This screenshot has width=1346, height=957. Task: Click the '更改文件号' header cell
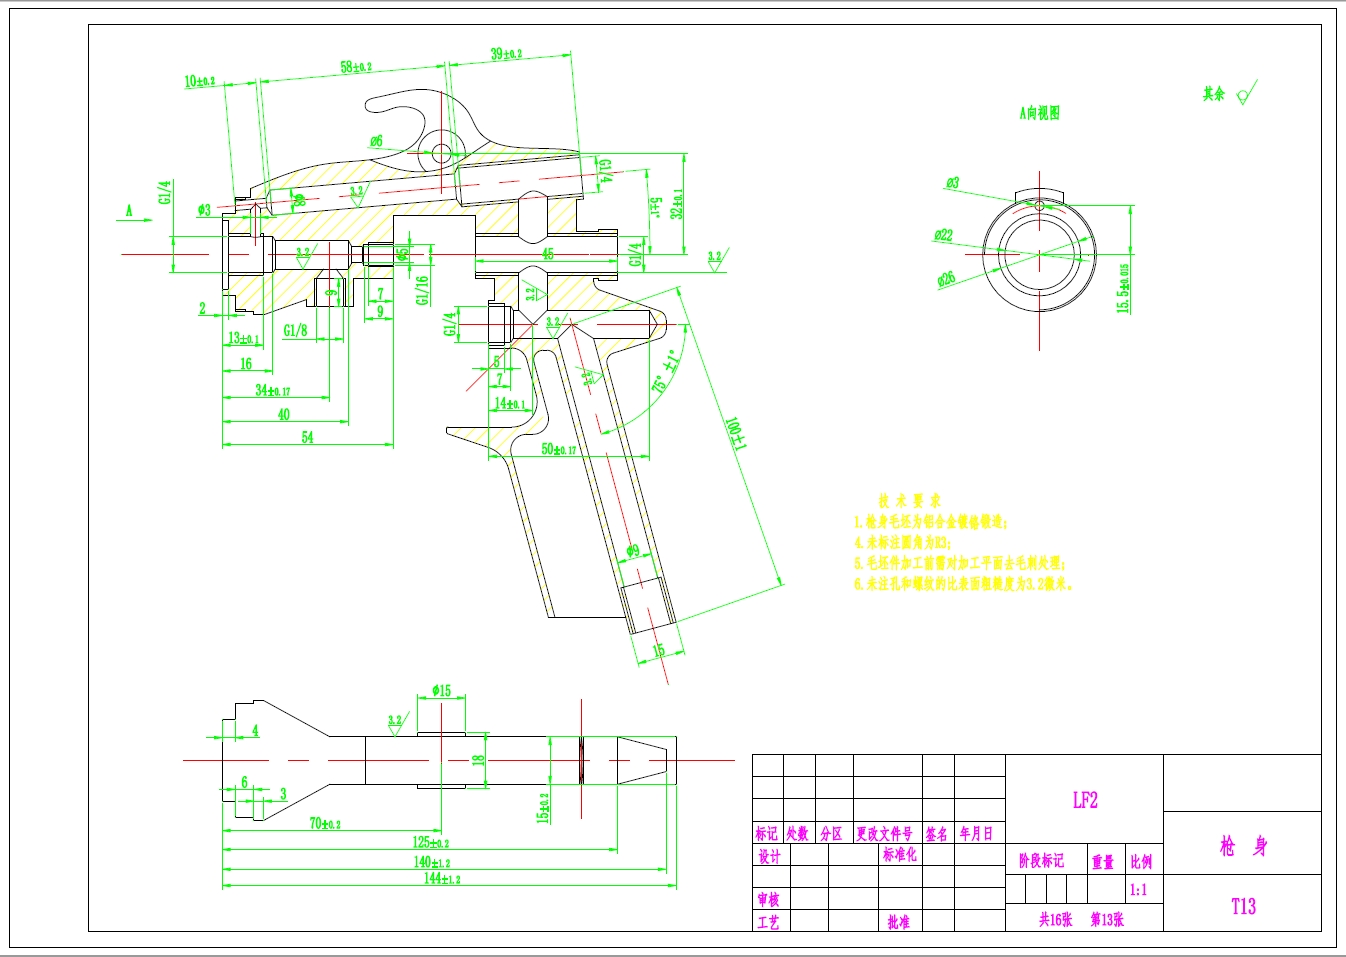pos(884,833)
